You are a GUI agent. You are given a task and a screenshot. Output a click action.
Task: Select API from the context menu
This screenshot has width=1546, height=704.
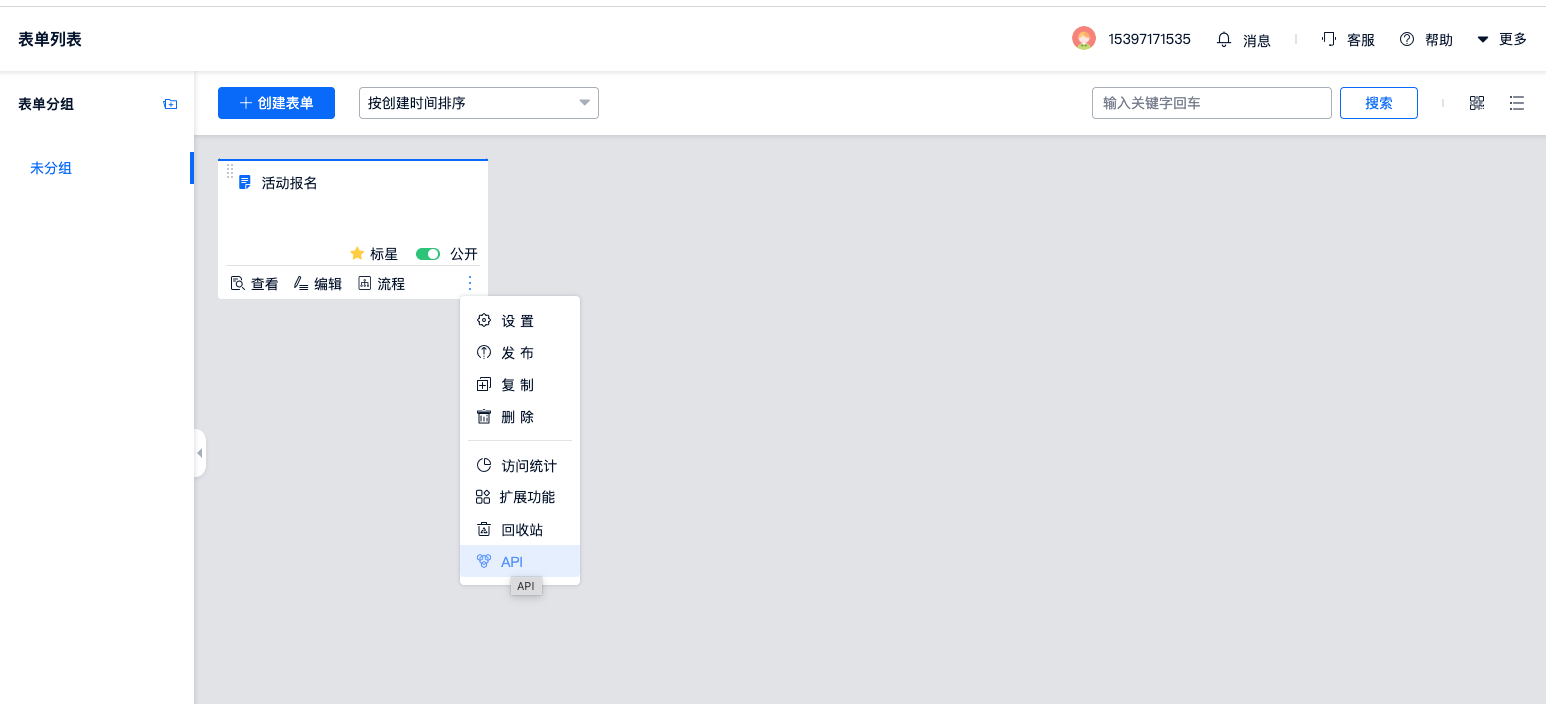[512, 562]
